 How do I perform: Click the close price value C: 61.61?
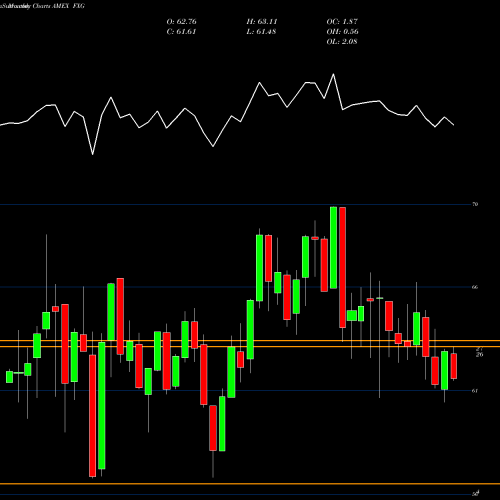[181, 32]
